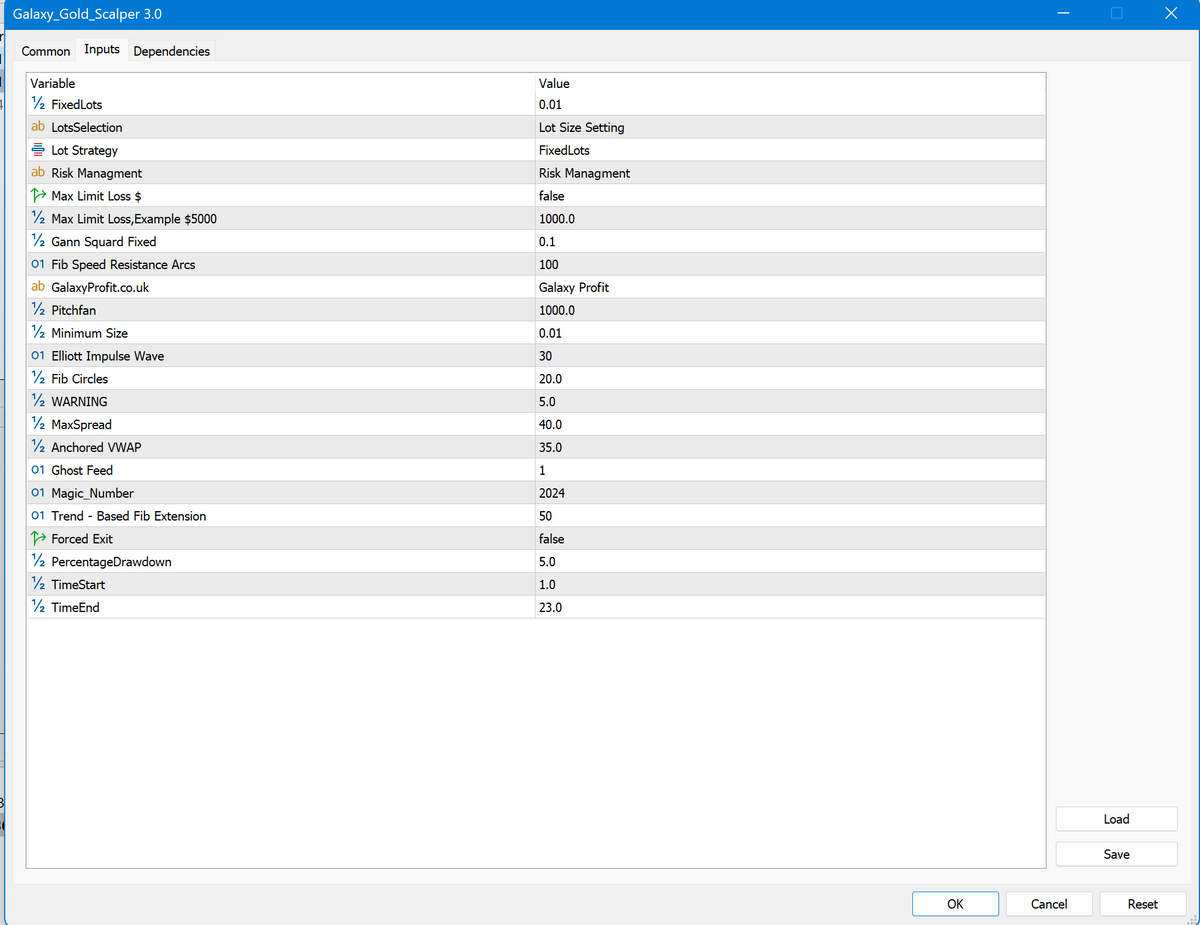Screen dimensions: 1200x925
Task: Click the integer icon beside Fib Speed Resistance Arcs
Action: point(38,265)
